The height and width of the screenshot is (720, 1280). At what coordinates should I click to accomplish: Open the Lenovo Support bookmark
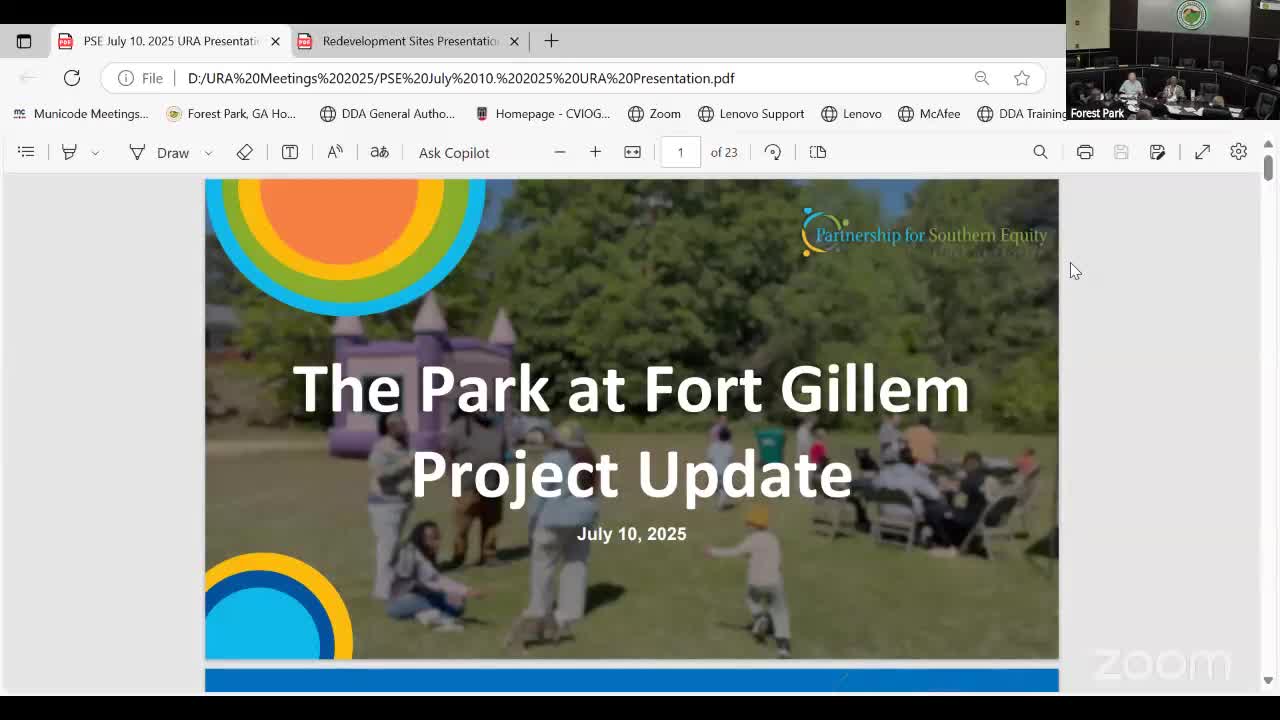click(x=751, y=114)
